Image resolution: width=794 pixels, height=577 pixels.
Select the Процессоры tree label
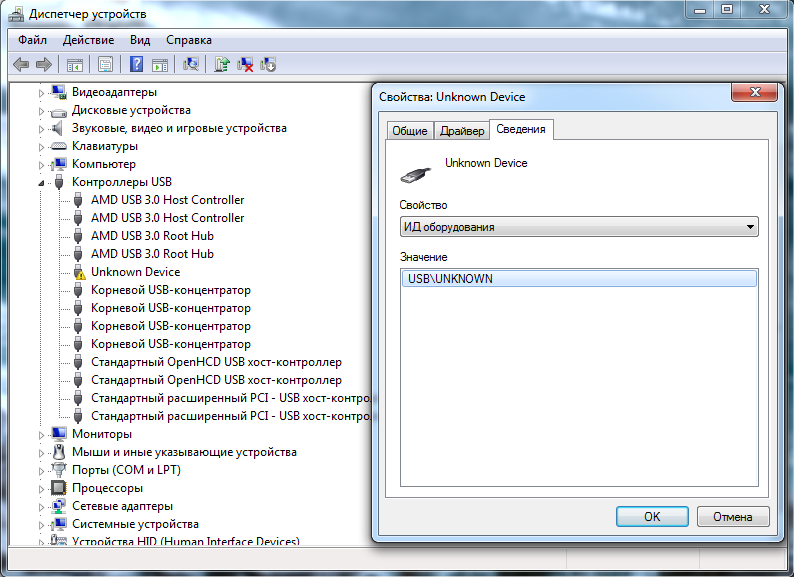click(x=107, y=488)
